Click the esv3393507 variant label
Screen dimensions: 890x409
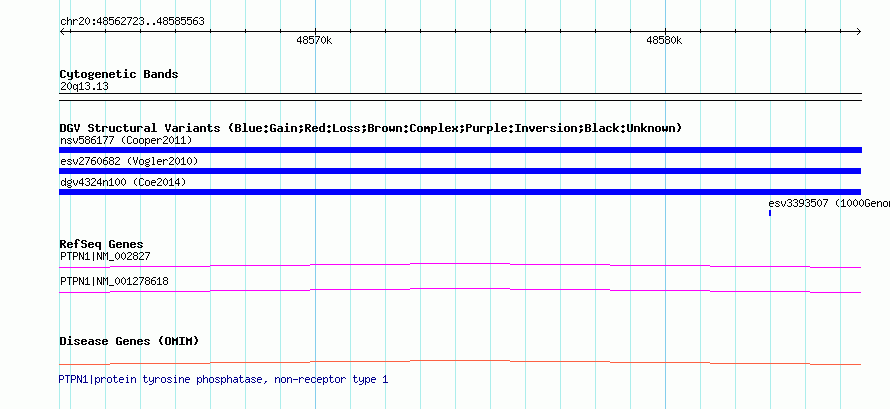(x=829, y=203)
